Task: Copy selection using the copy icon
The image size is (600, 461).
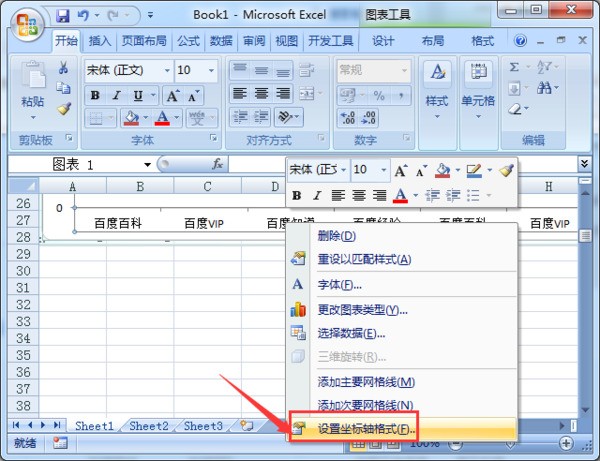Action: point(64,88)
